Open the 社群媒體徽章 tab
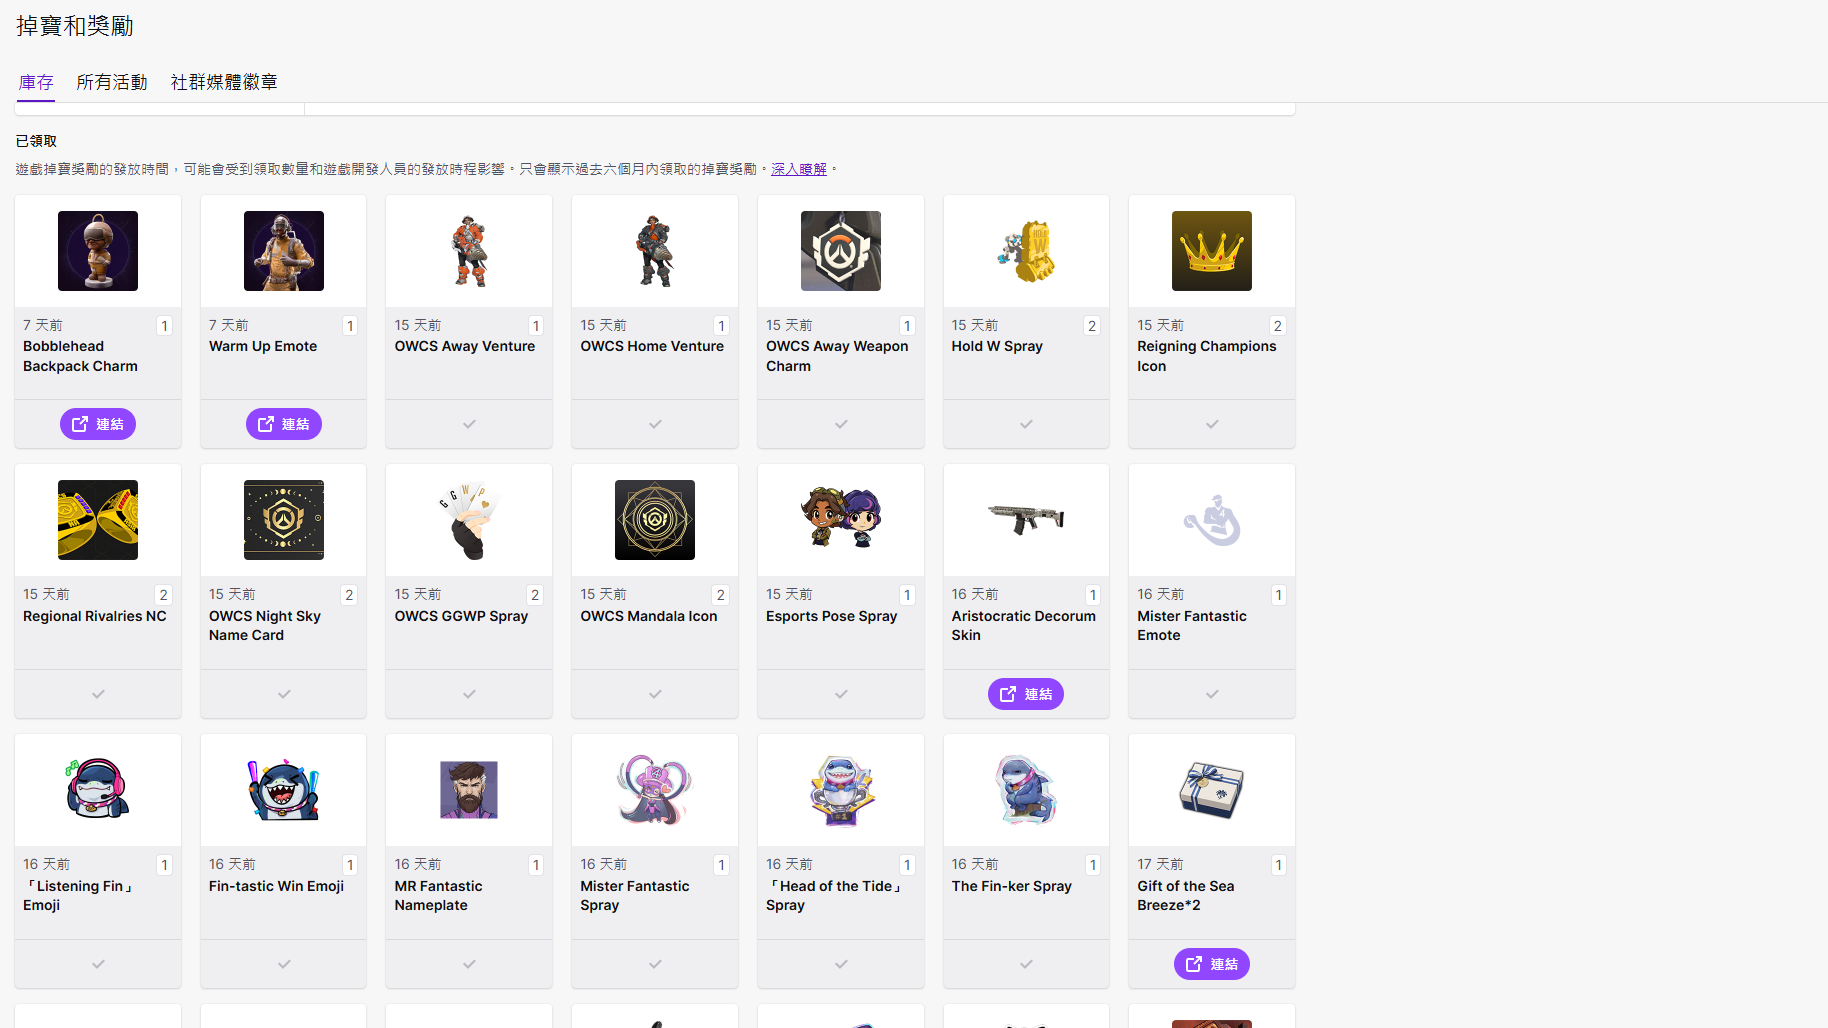Viewport: 1828px width, 1028px height. coord(224,82)
